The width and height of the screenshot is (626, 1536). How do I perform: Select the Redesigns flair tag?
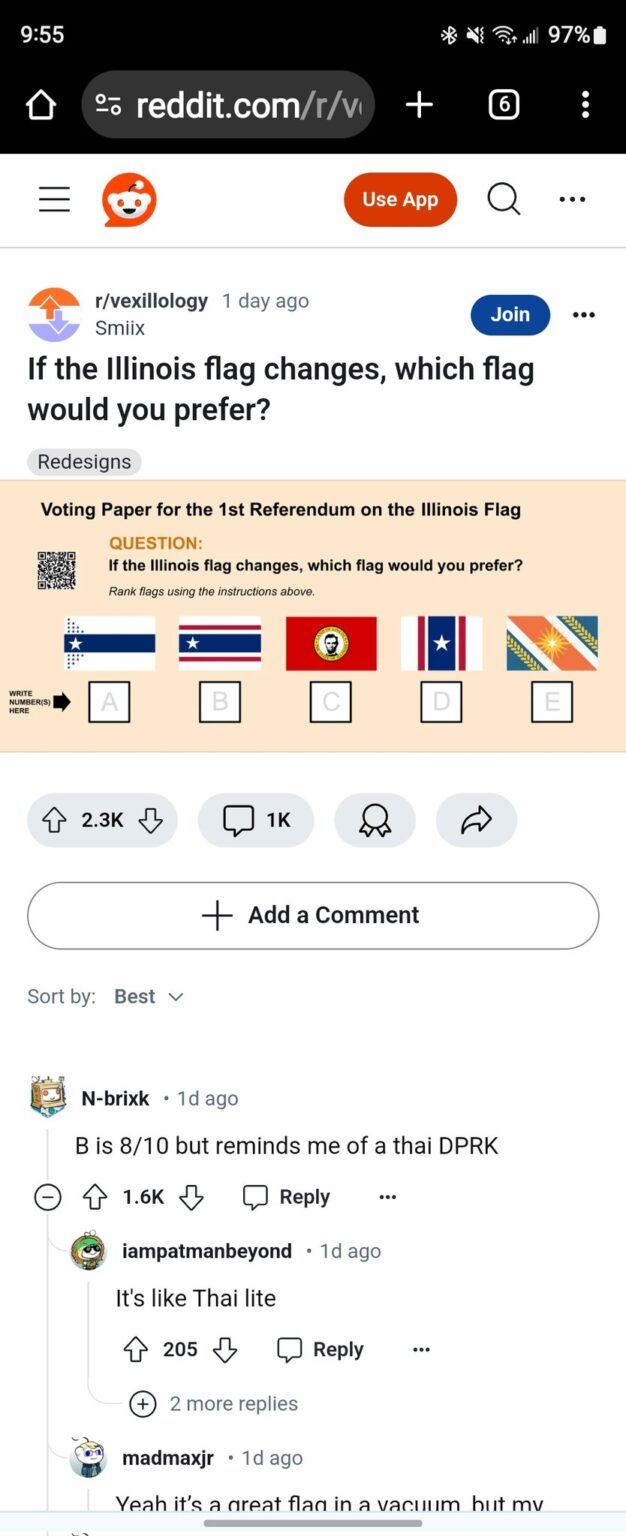coord(84,462)
